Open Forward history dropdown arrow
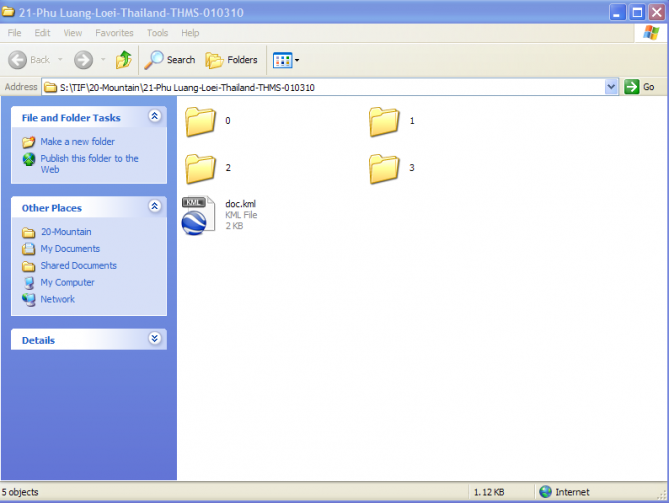The width and height of the screenshot is (669, 503). (x=103, y=60)
